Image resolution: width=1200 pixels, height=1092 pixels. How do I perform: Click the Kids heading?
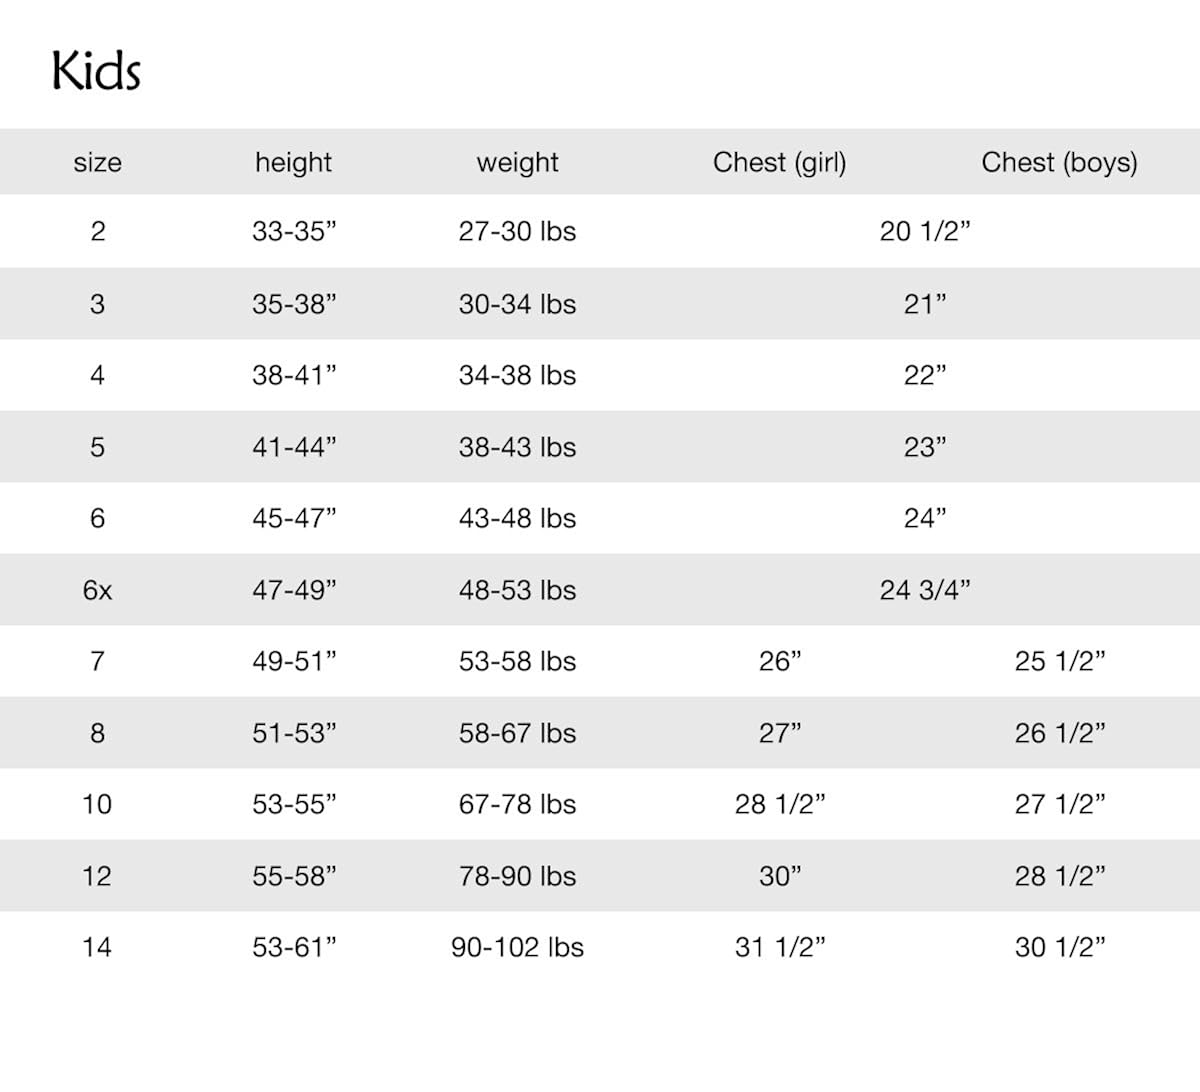(x=96, y=72)
